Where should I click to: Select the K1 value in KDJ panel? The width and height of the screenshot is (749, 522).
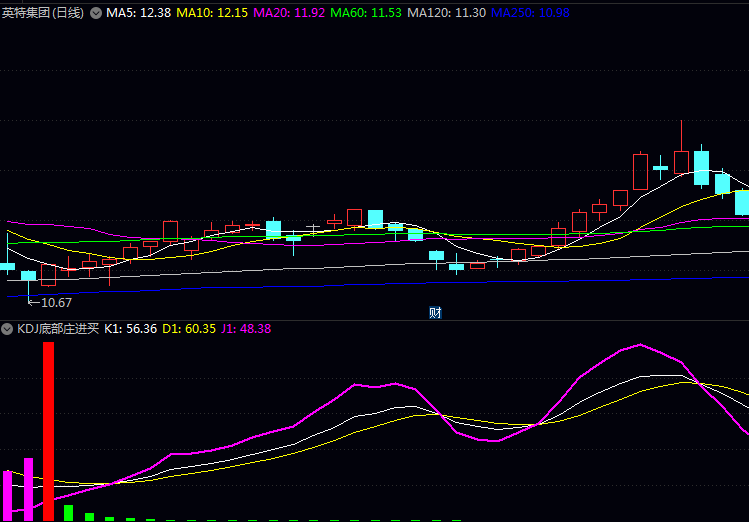[131, 328]
